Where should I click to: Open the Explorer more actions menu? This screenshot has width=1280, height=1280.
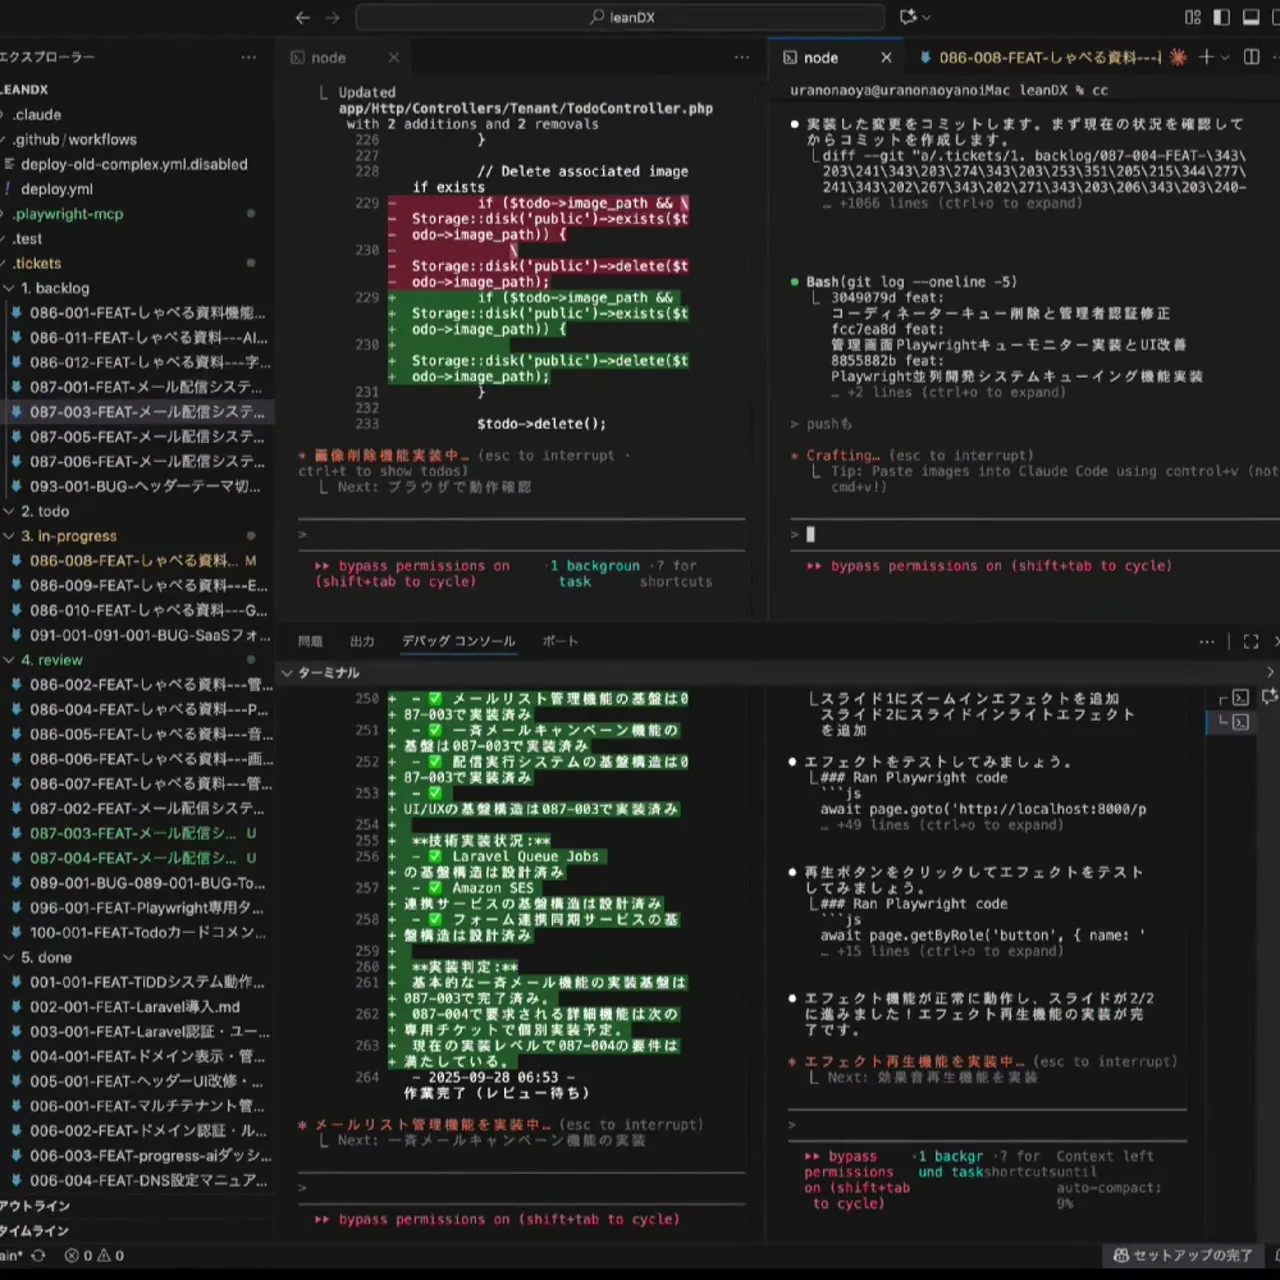pyautogui.click(x=248, y=57)
